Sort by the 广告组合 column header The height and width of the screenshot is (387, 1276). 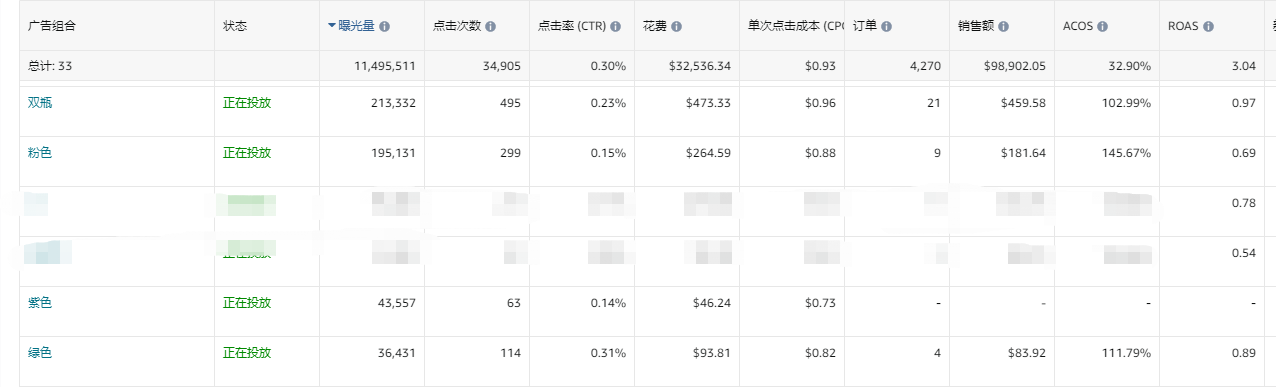pos(51,26)
